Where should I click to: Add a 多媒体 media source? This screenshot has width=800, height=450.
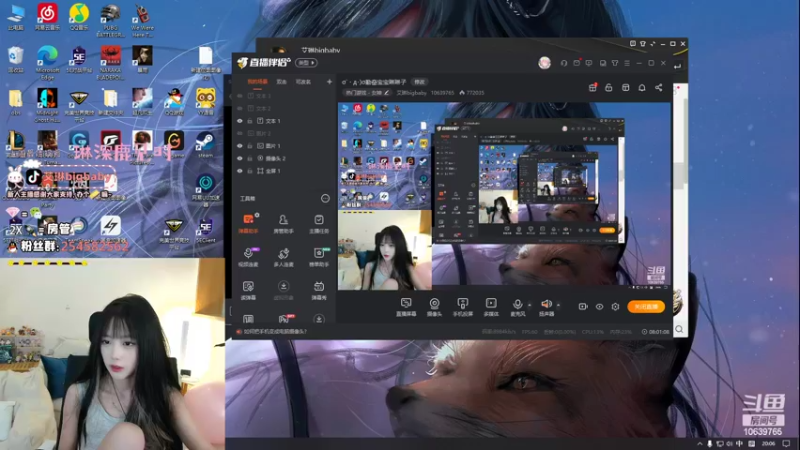pyautogui.click(x=491, y=307)
